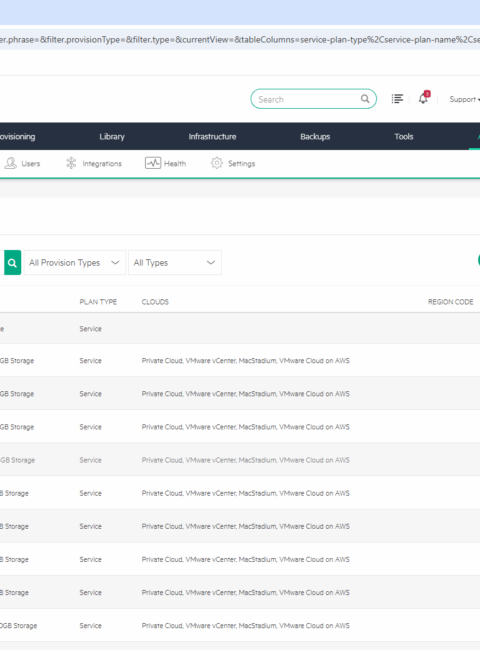Viewport: 480px width, 650px height.
Task: Sort by the CLOUDS column header
Action: tap(155, 302)
